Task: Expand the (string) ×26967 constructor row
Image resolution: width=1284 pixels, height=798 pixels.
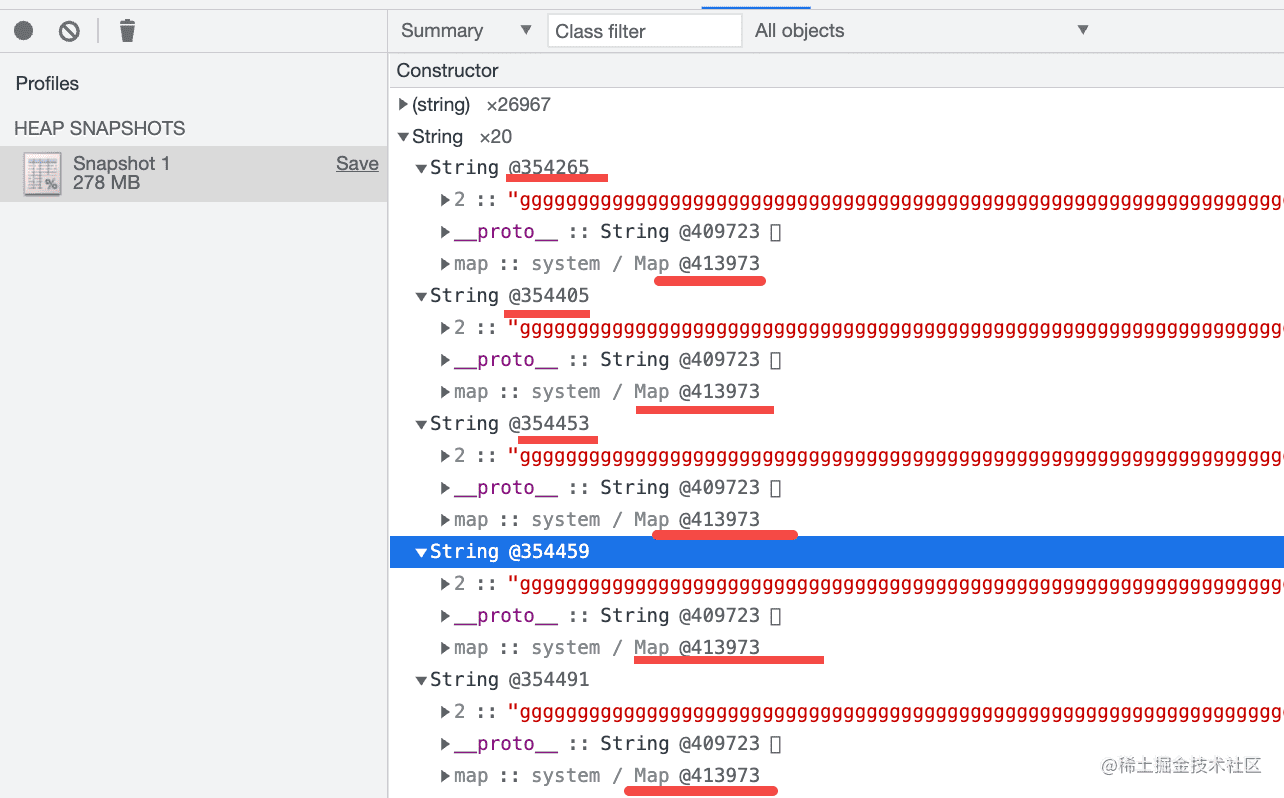Action: (x=403, y=105)
